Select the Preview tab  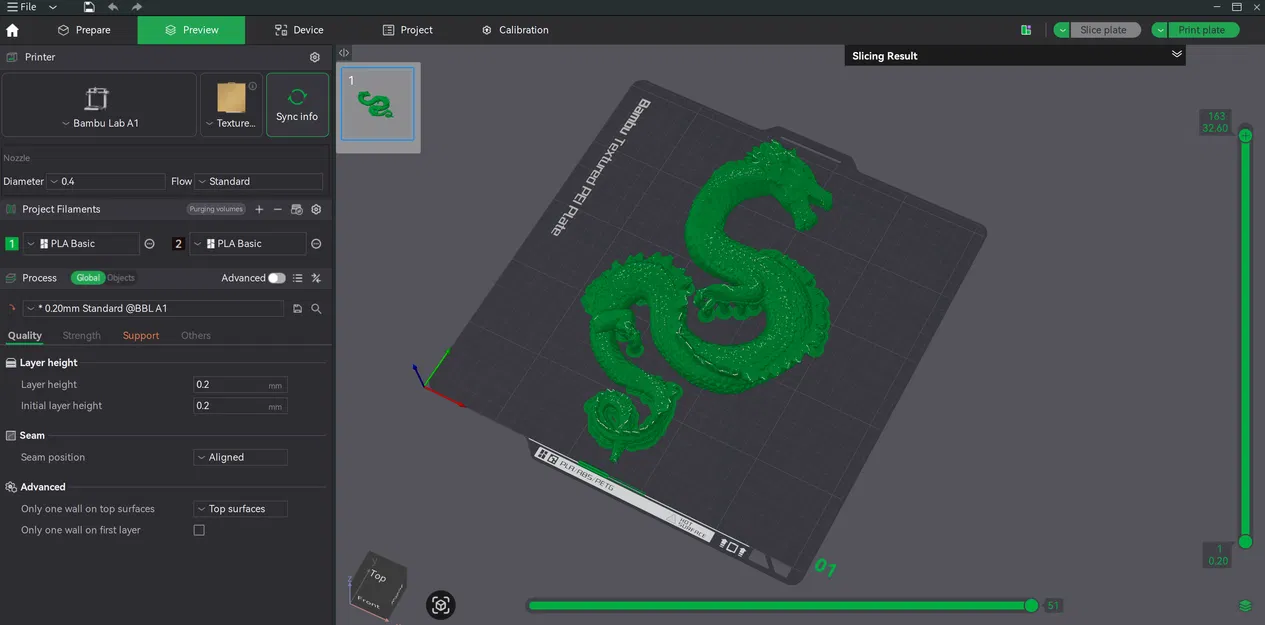[x=191, y=30]
